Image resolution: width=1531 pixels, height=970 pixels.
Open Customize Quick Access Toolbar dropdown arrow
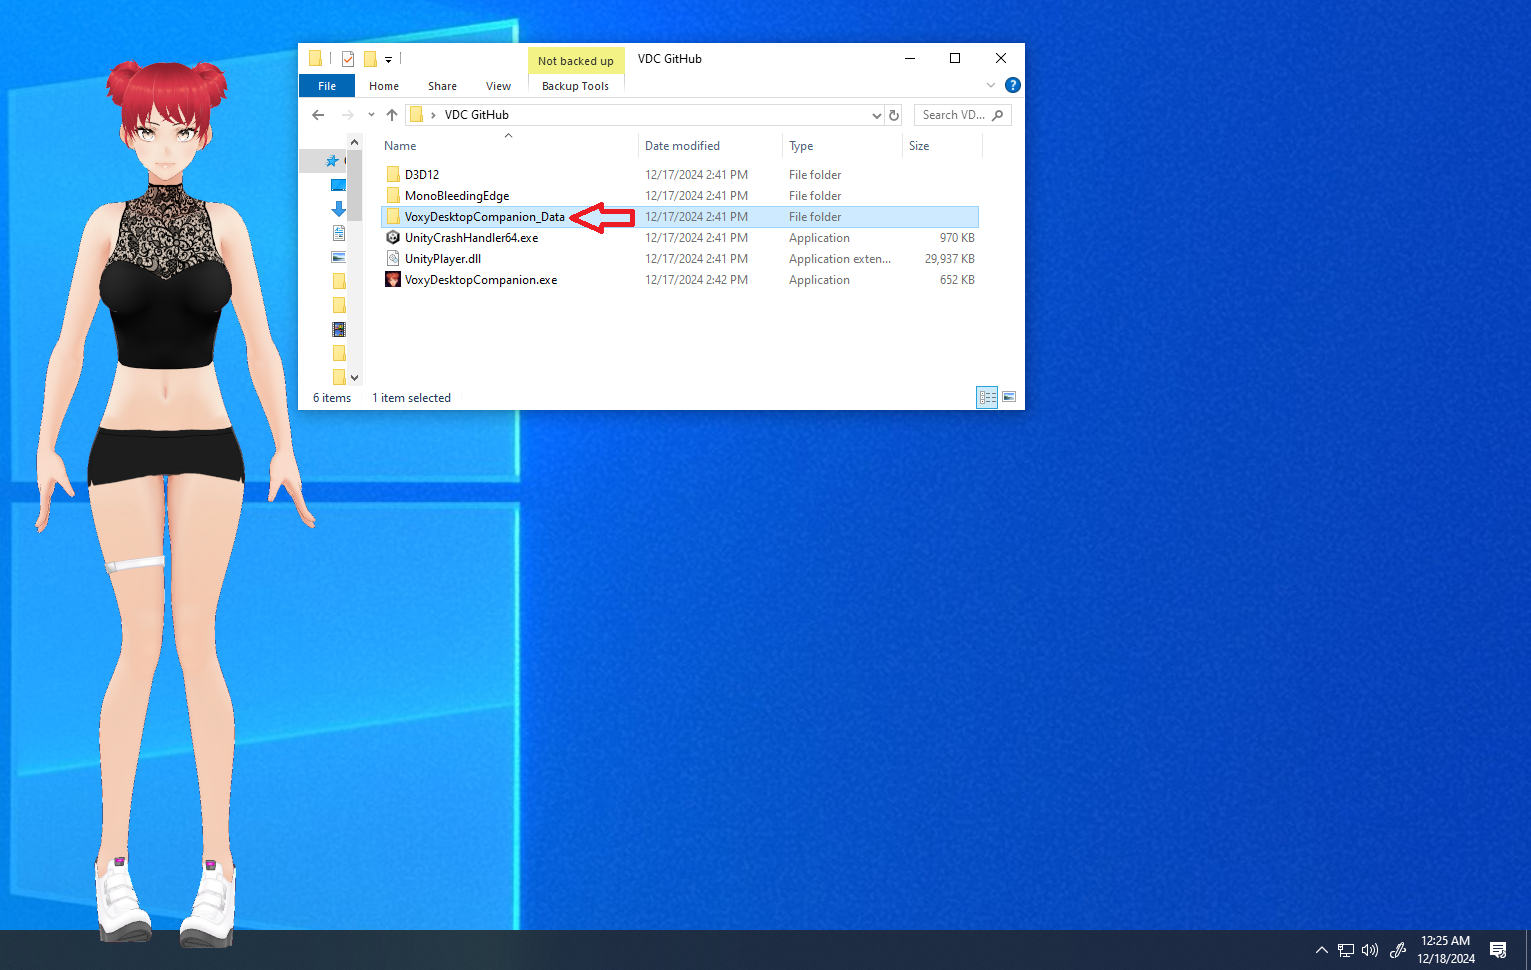click(389, 60)
